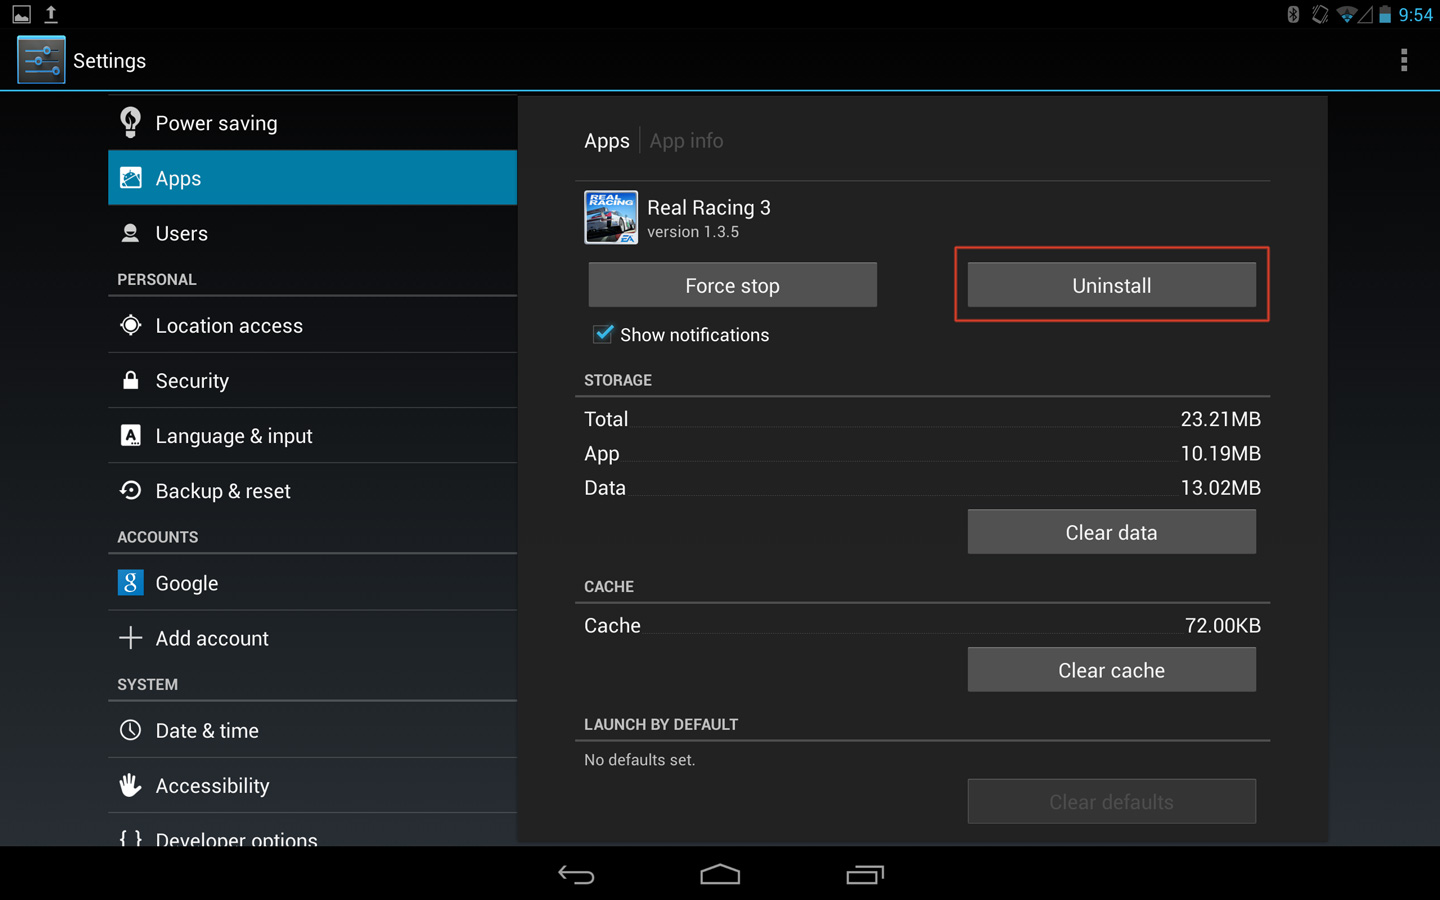Open Location access settings
1440x900 pixels.
(x=312, y=325)
